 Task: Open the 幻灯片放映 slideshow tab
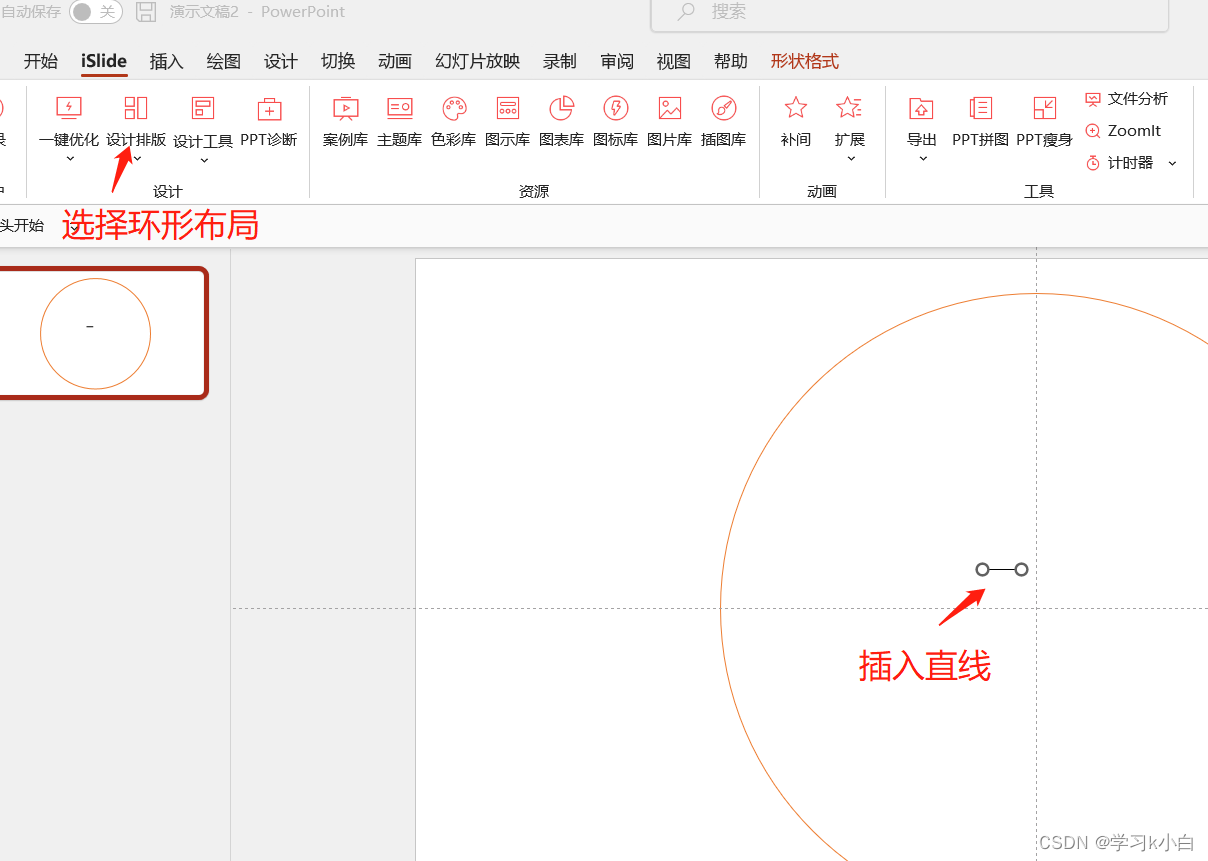tap(478, 62)
